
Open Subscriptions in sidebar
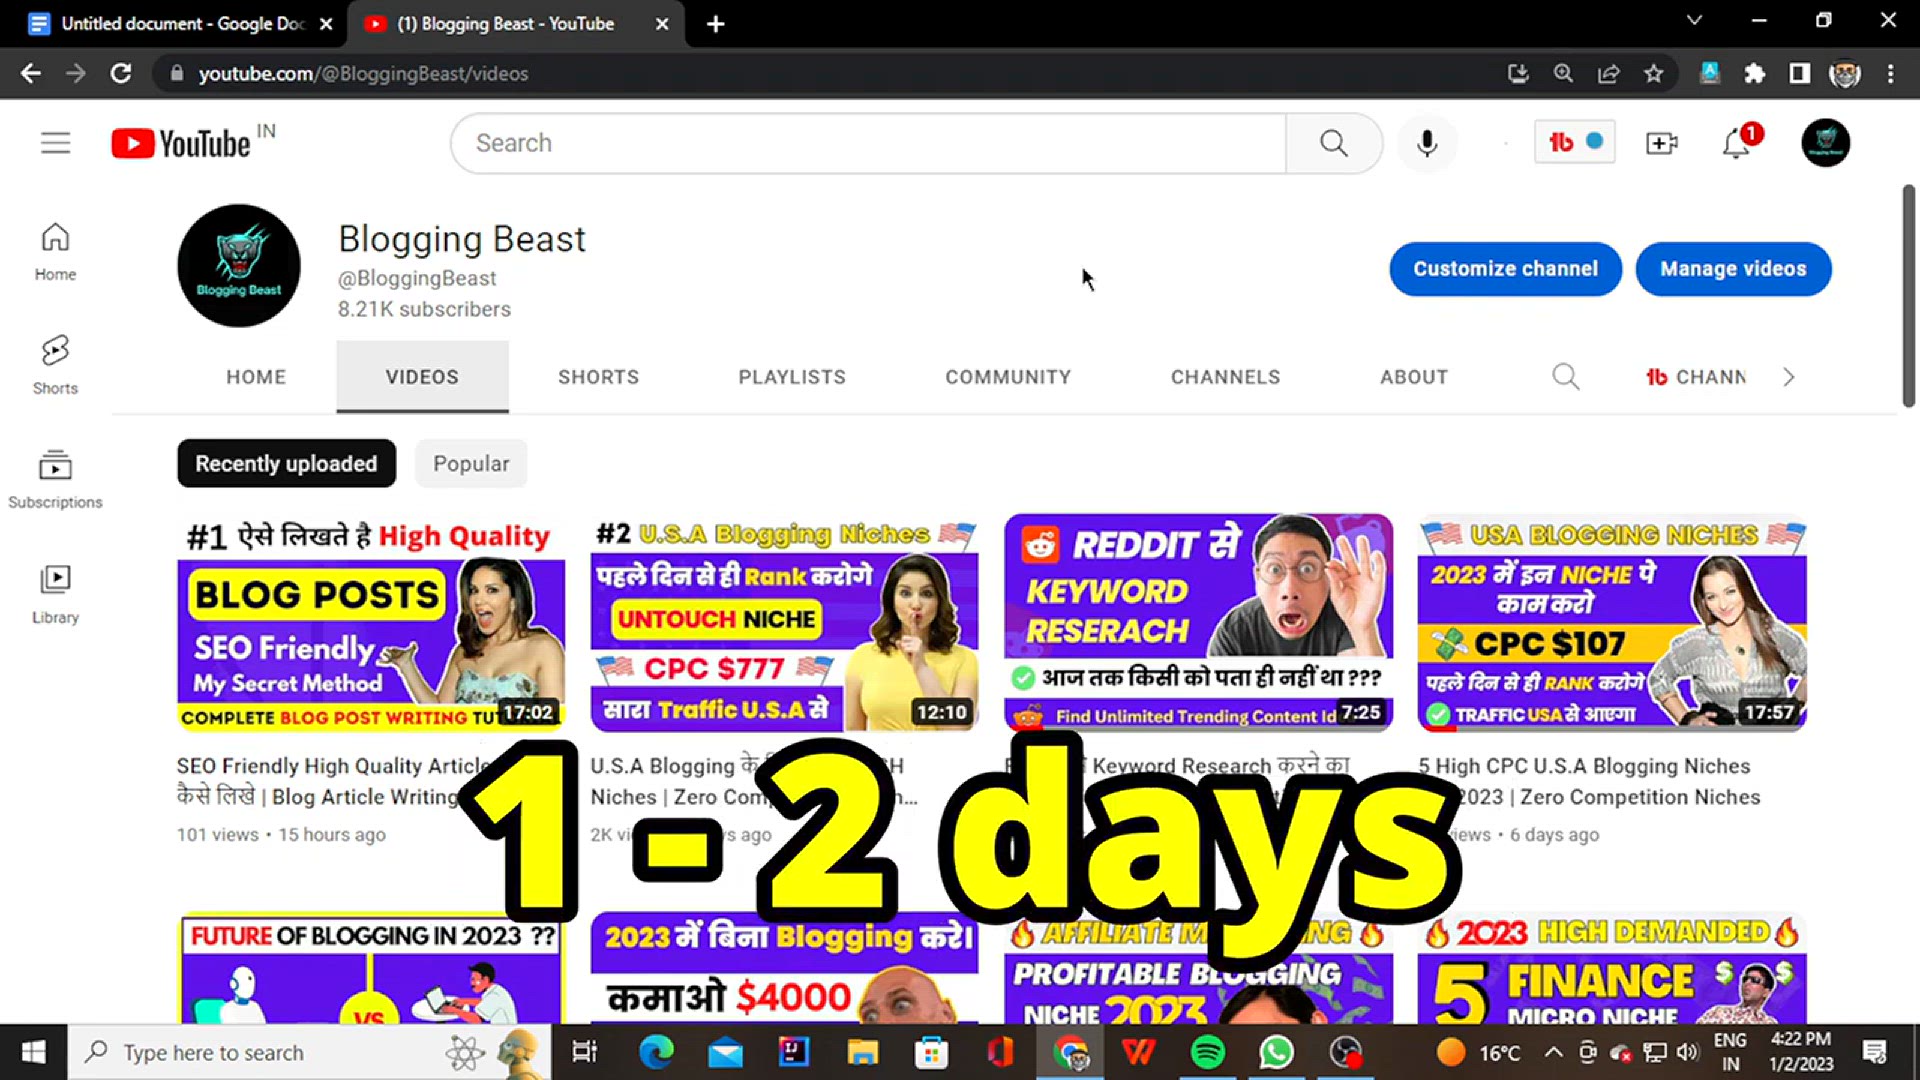[x=55, y=479]
